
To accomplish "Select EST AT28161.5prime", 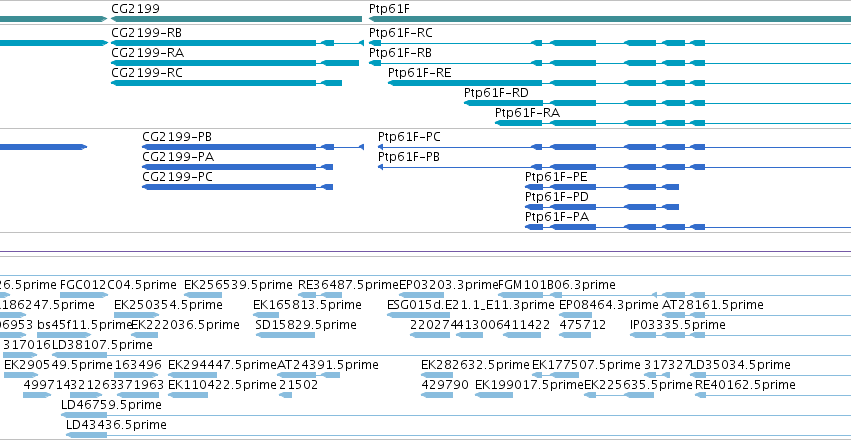I will [x=757, y=315].
